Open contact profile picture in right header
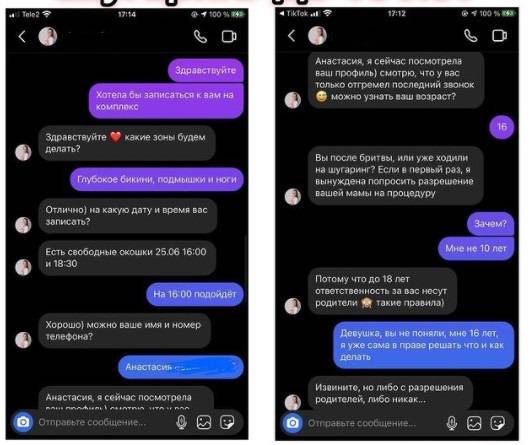531x445 pixels. tap(317, 35)
